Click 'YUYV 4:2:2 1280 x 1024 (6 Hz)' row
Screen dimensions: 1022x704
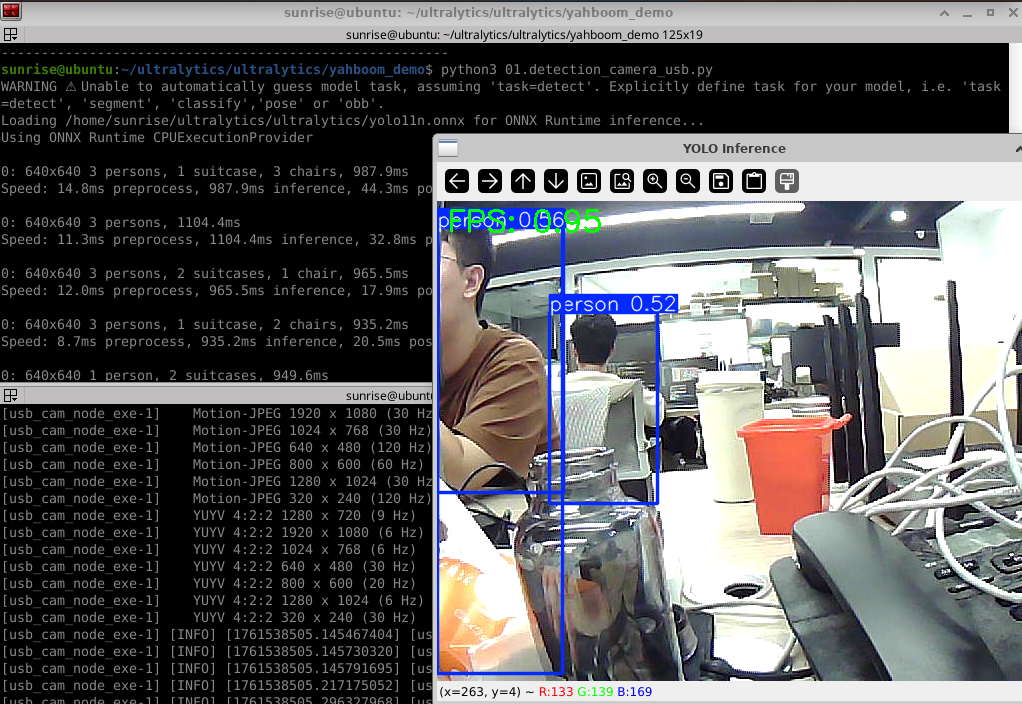212,600
